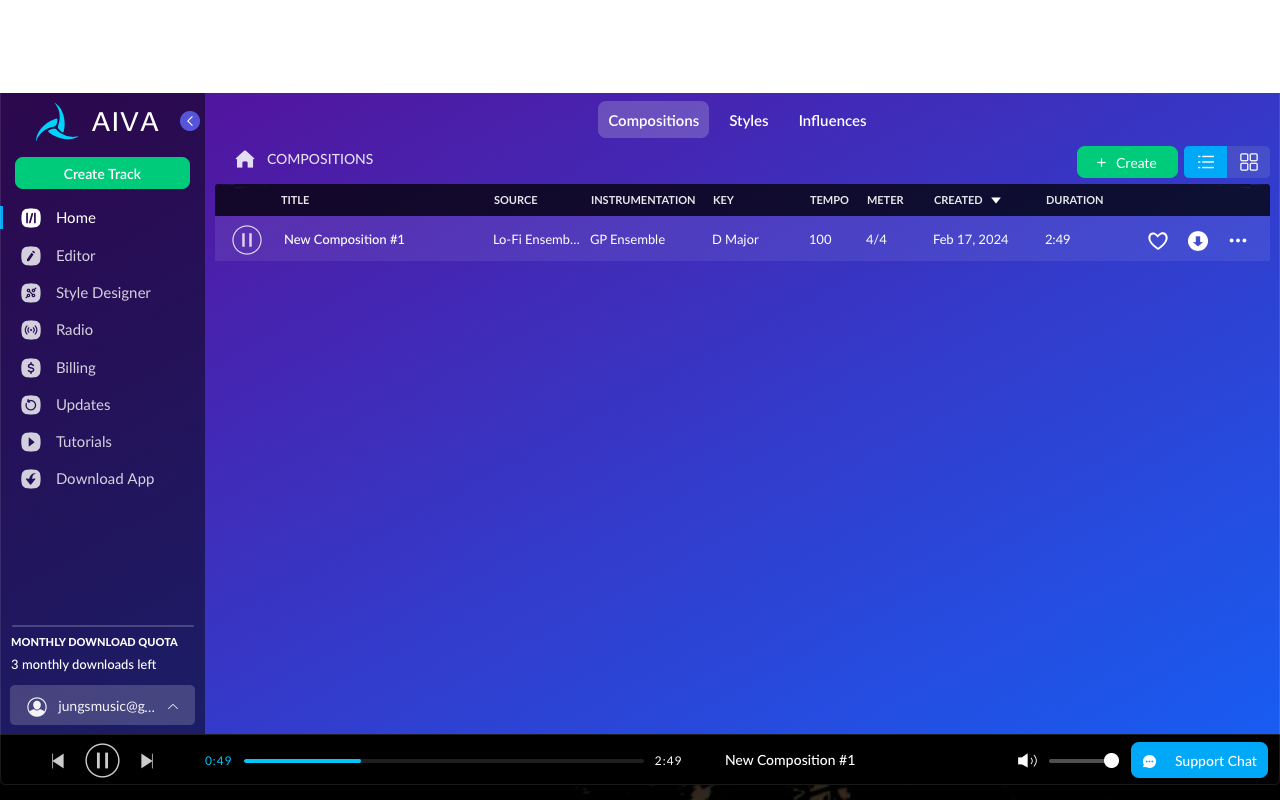Switch to the Influences tab

coord(832,120)
